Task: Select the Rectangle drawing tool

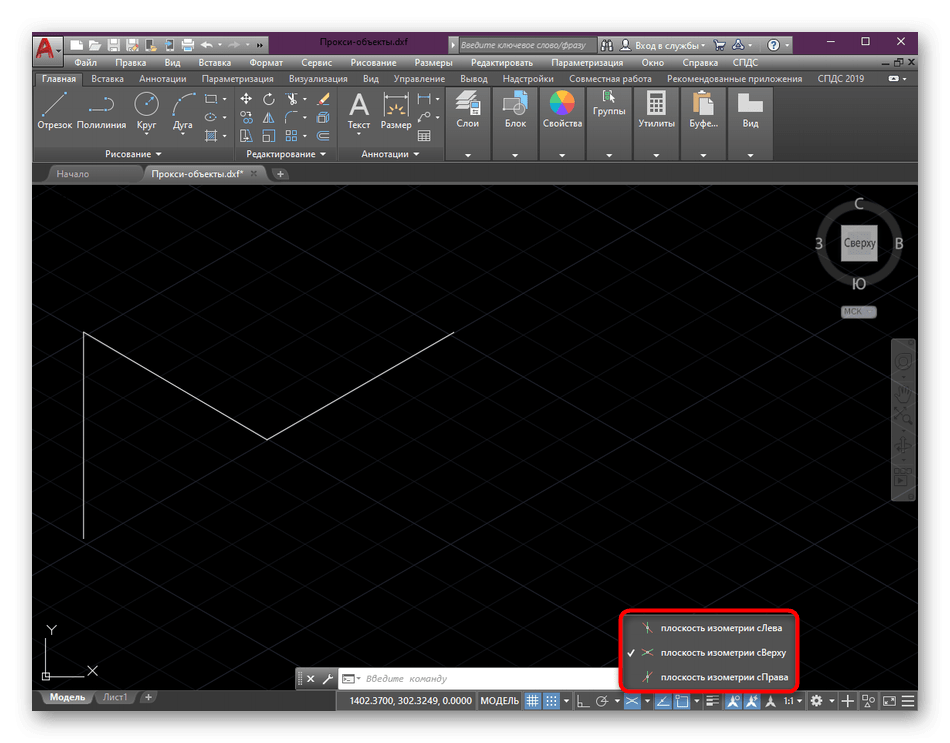Action: tap(210, 99)
